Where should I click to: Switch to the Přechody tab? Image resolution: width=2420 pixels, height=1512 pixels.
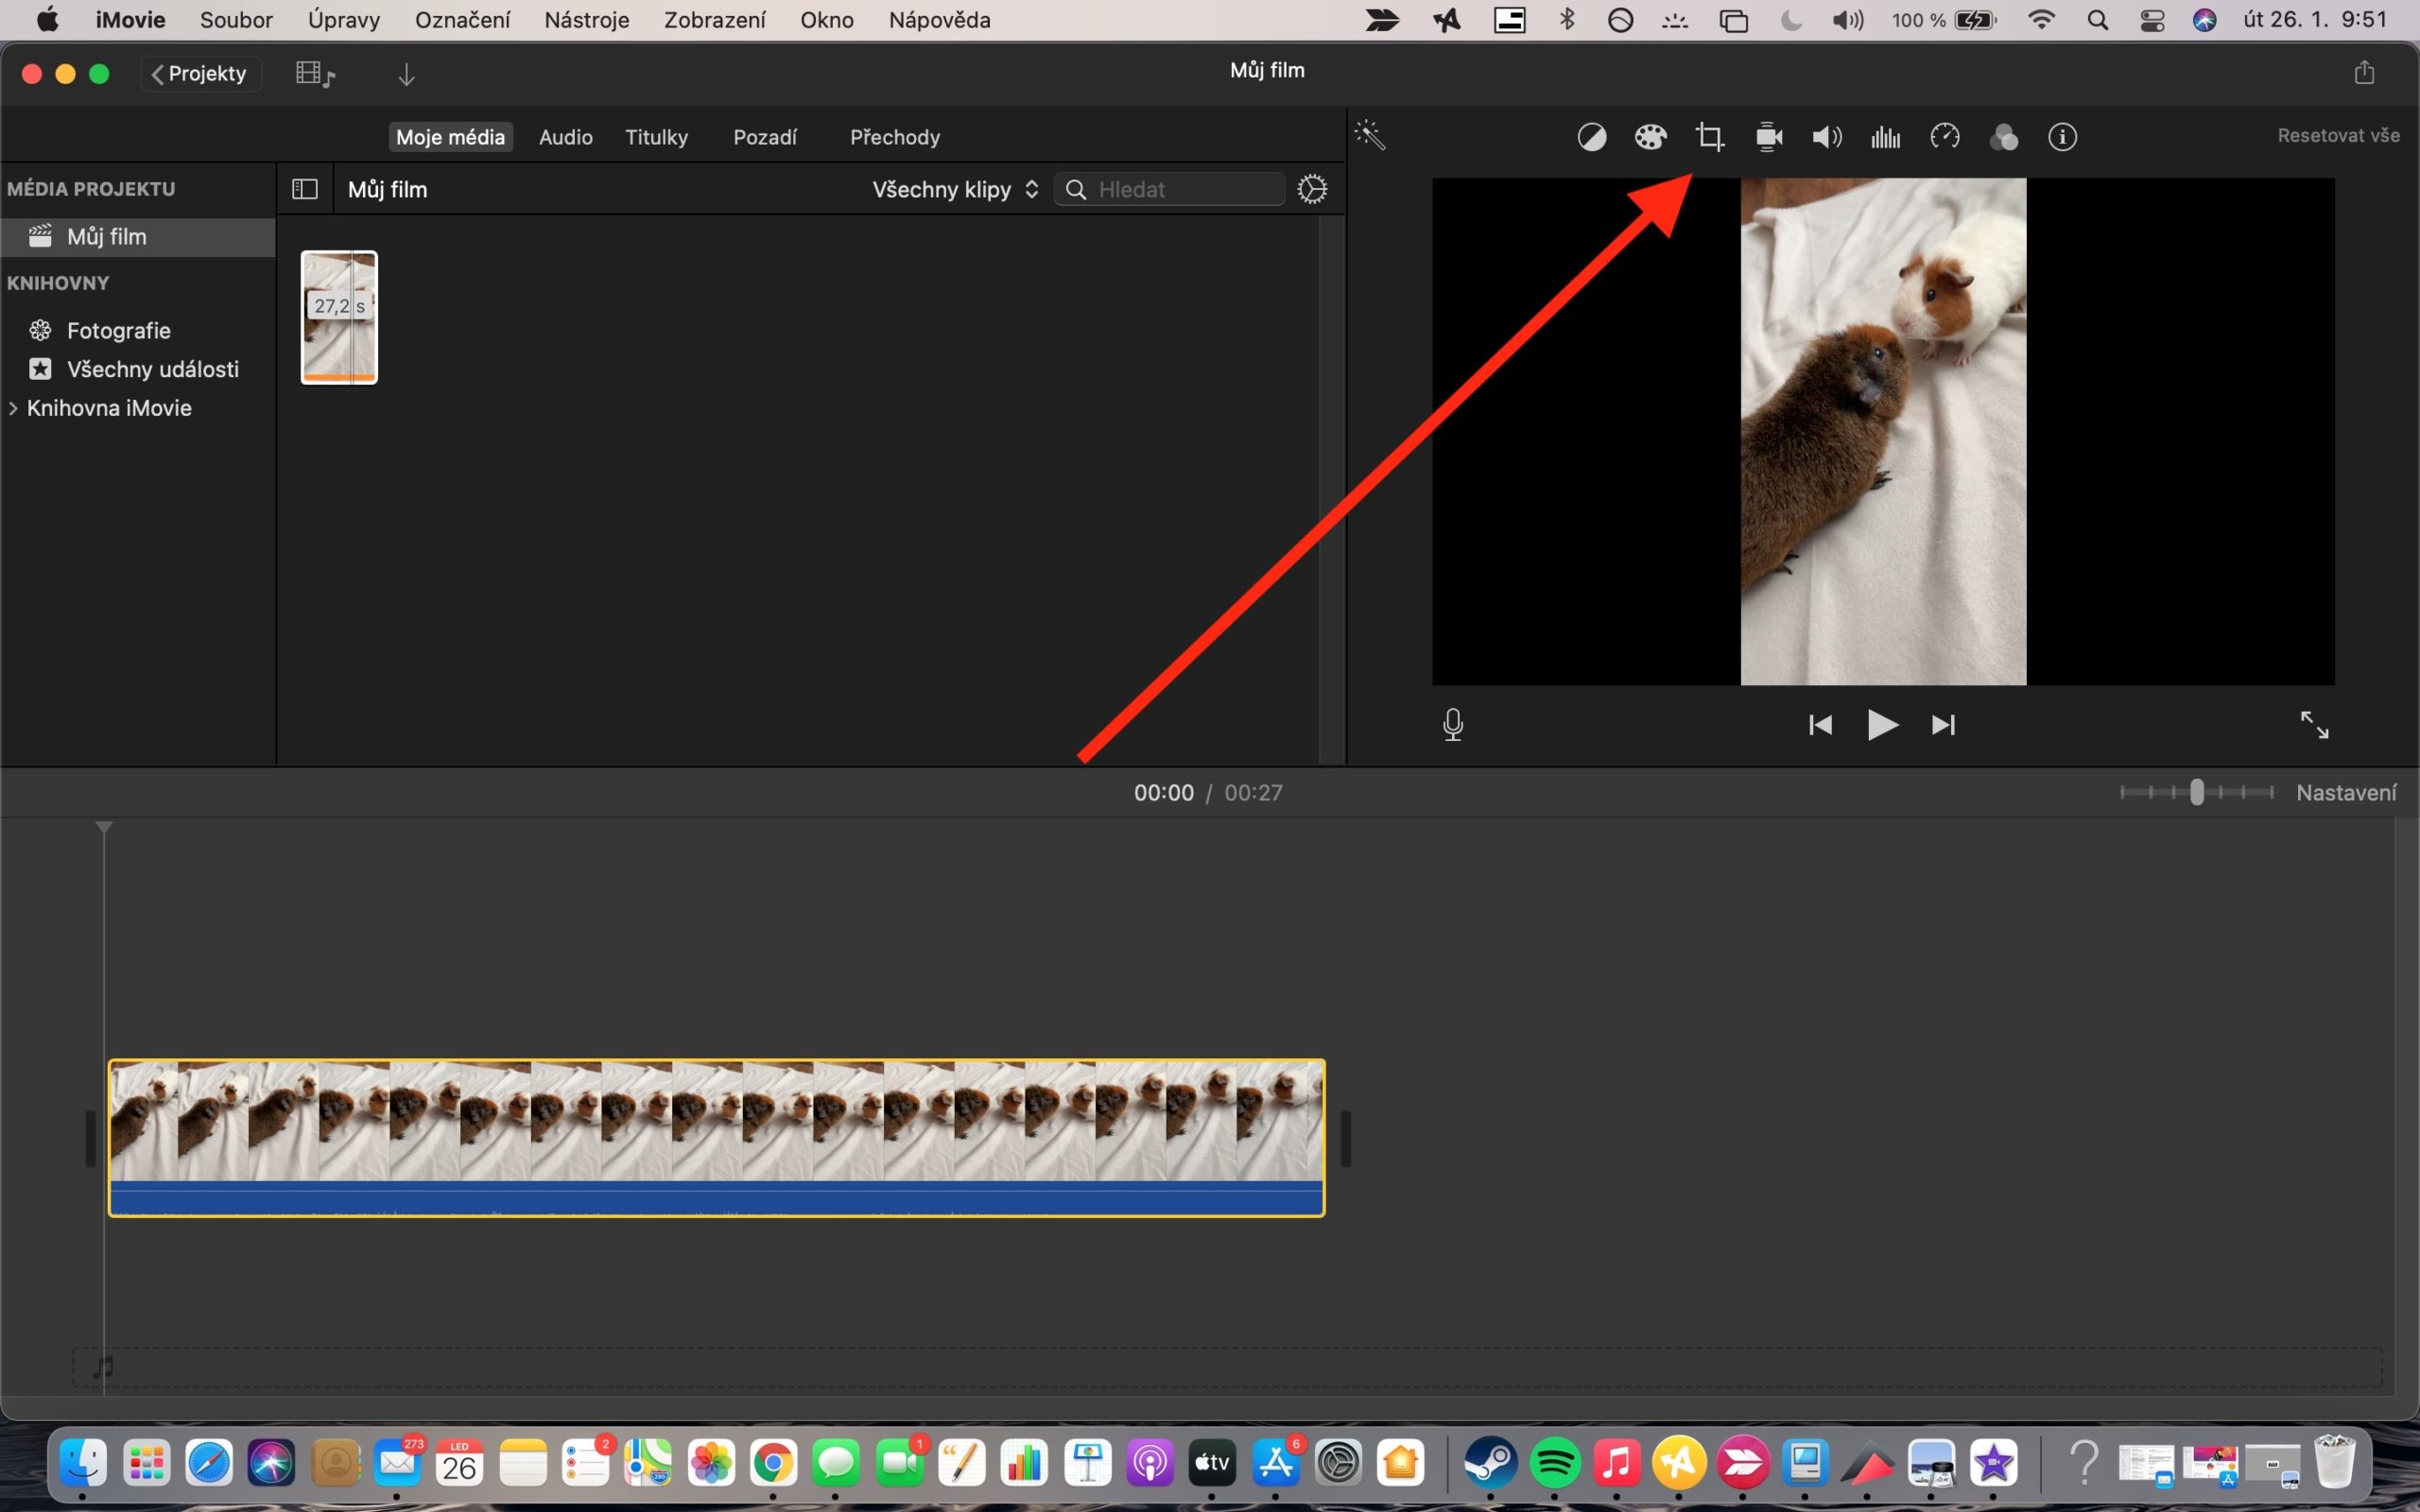[x=894, y=137]
